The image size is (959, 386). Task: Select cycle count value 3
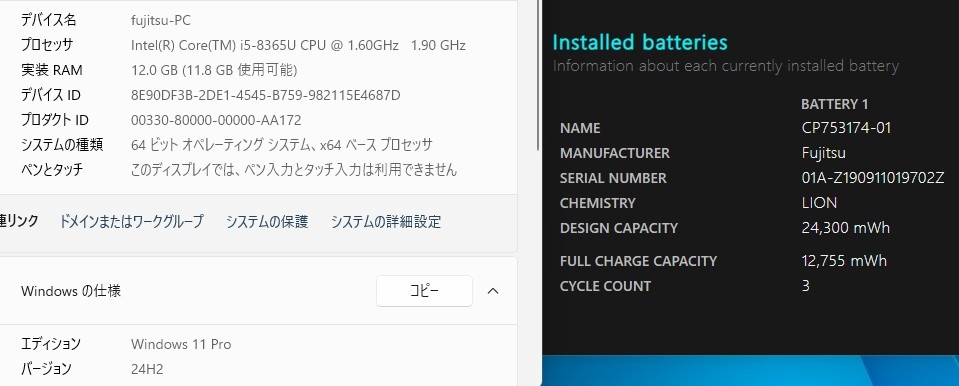[x=806, y=286]
